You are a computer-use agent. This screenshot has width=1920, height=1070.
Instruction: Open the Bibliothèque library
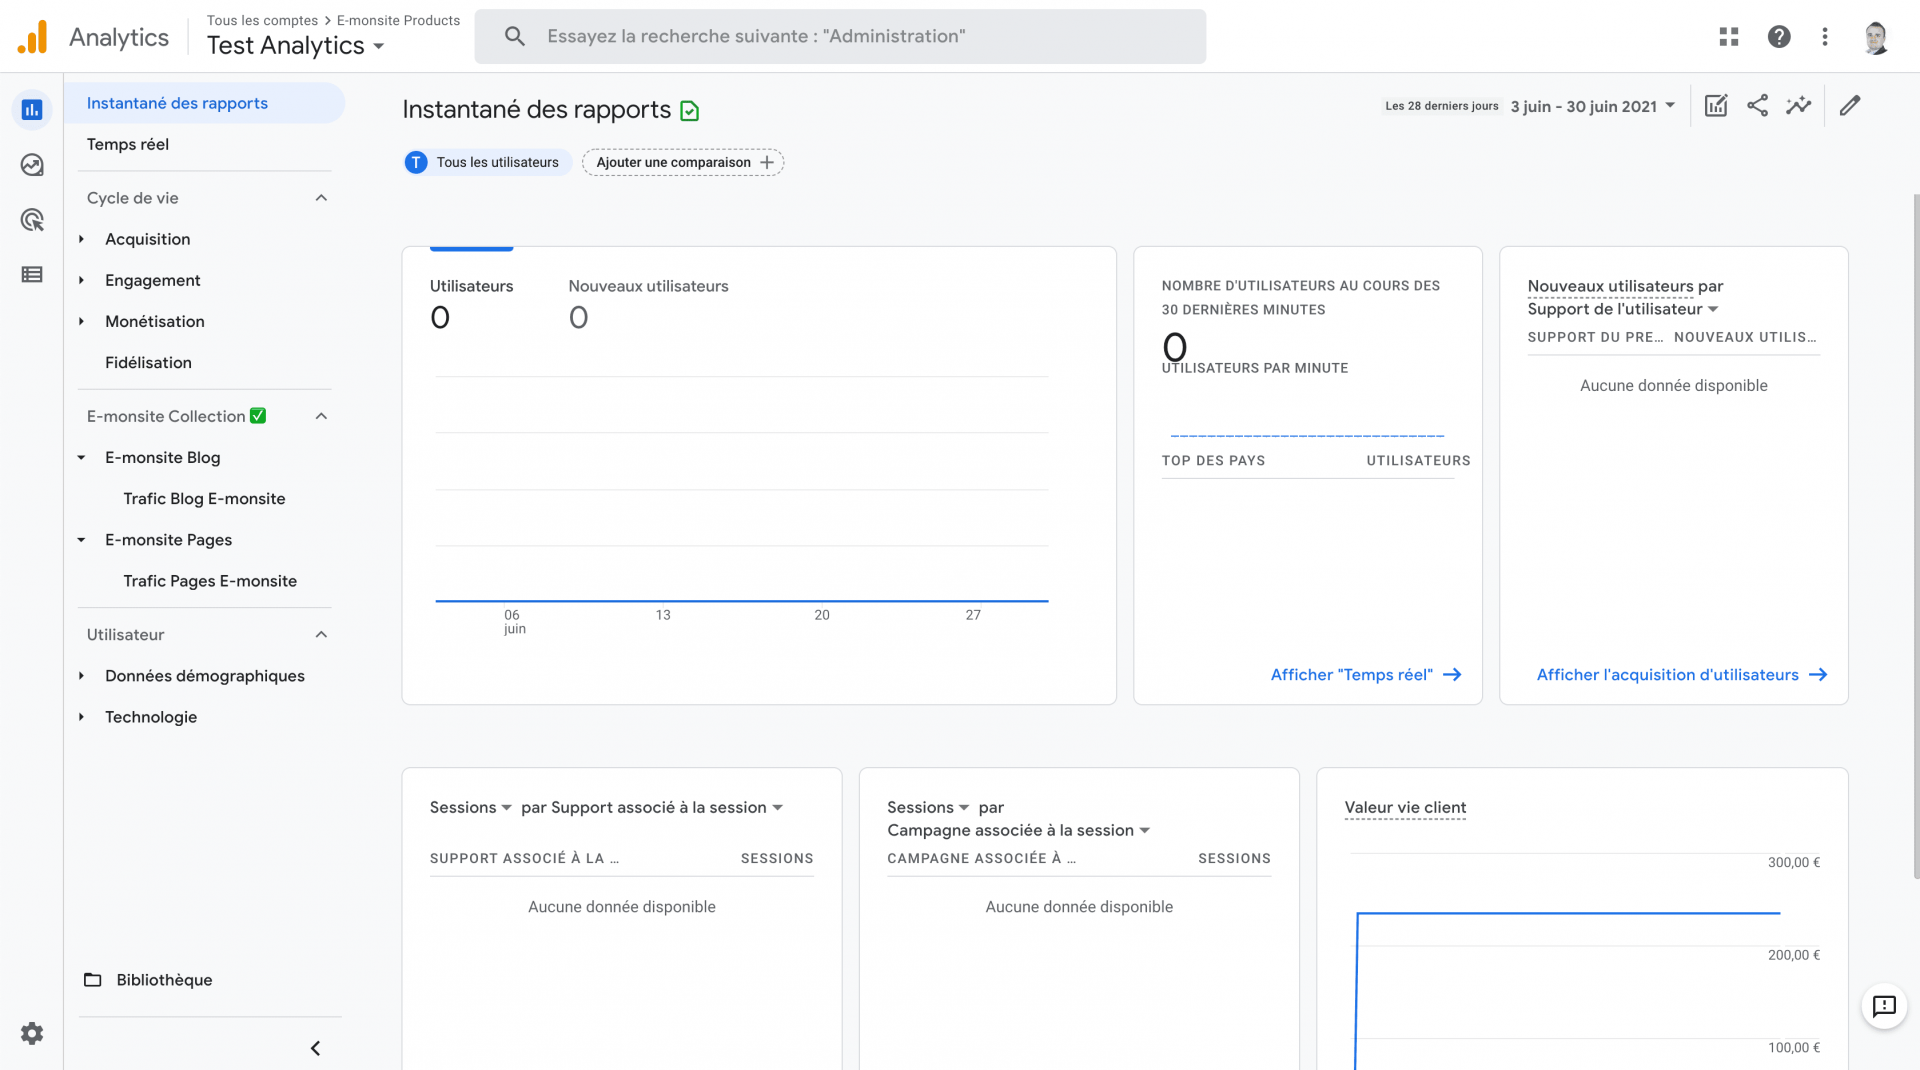click(x=164, y=980)
